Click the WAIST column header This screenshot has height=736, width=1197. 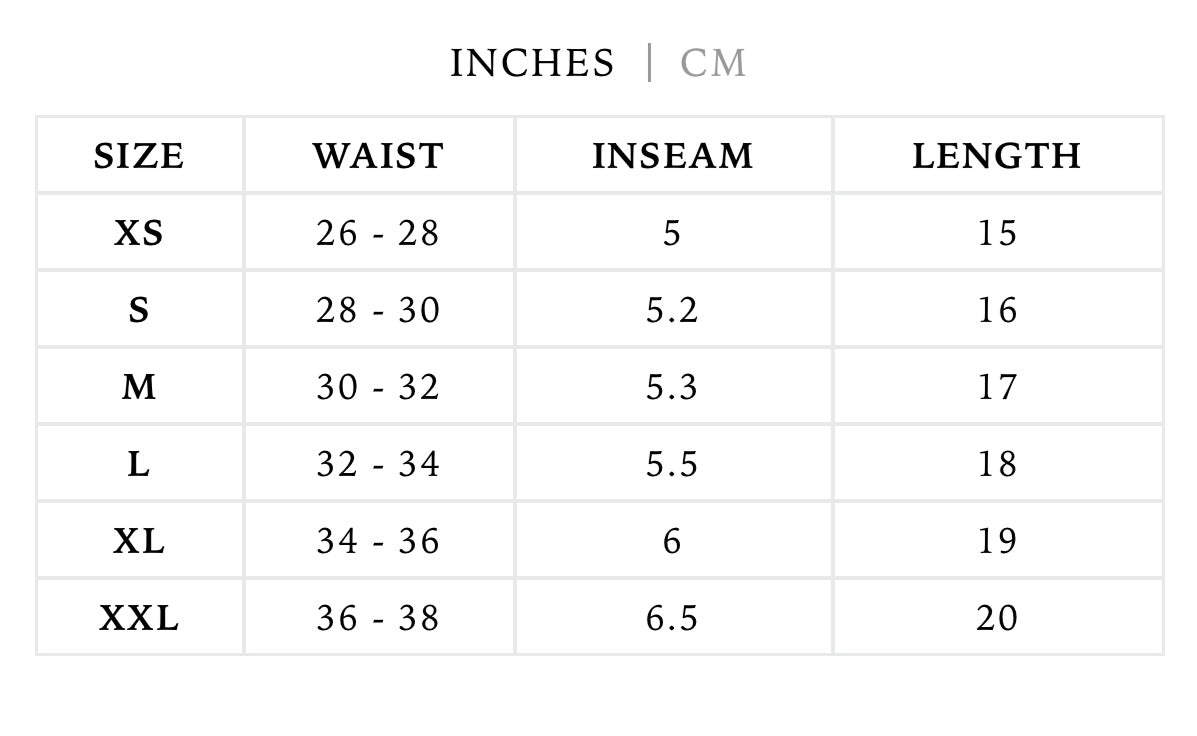click(x=378, y=156)
